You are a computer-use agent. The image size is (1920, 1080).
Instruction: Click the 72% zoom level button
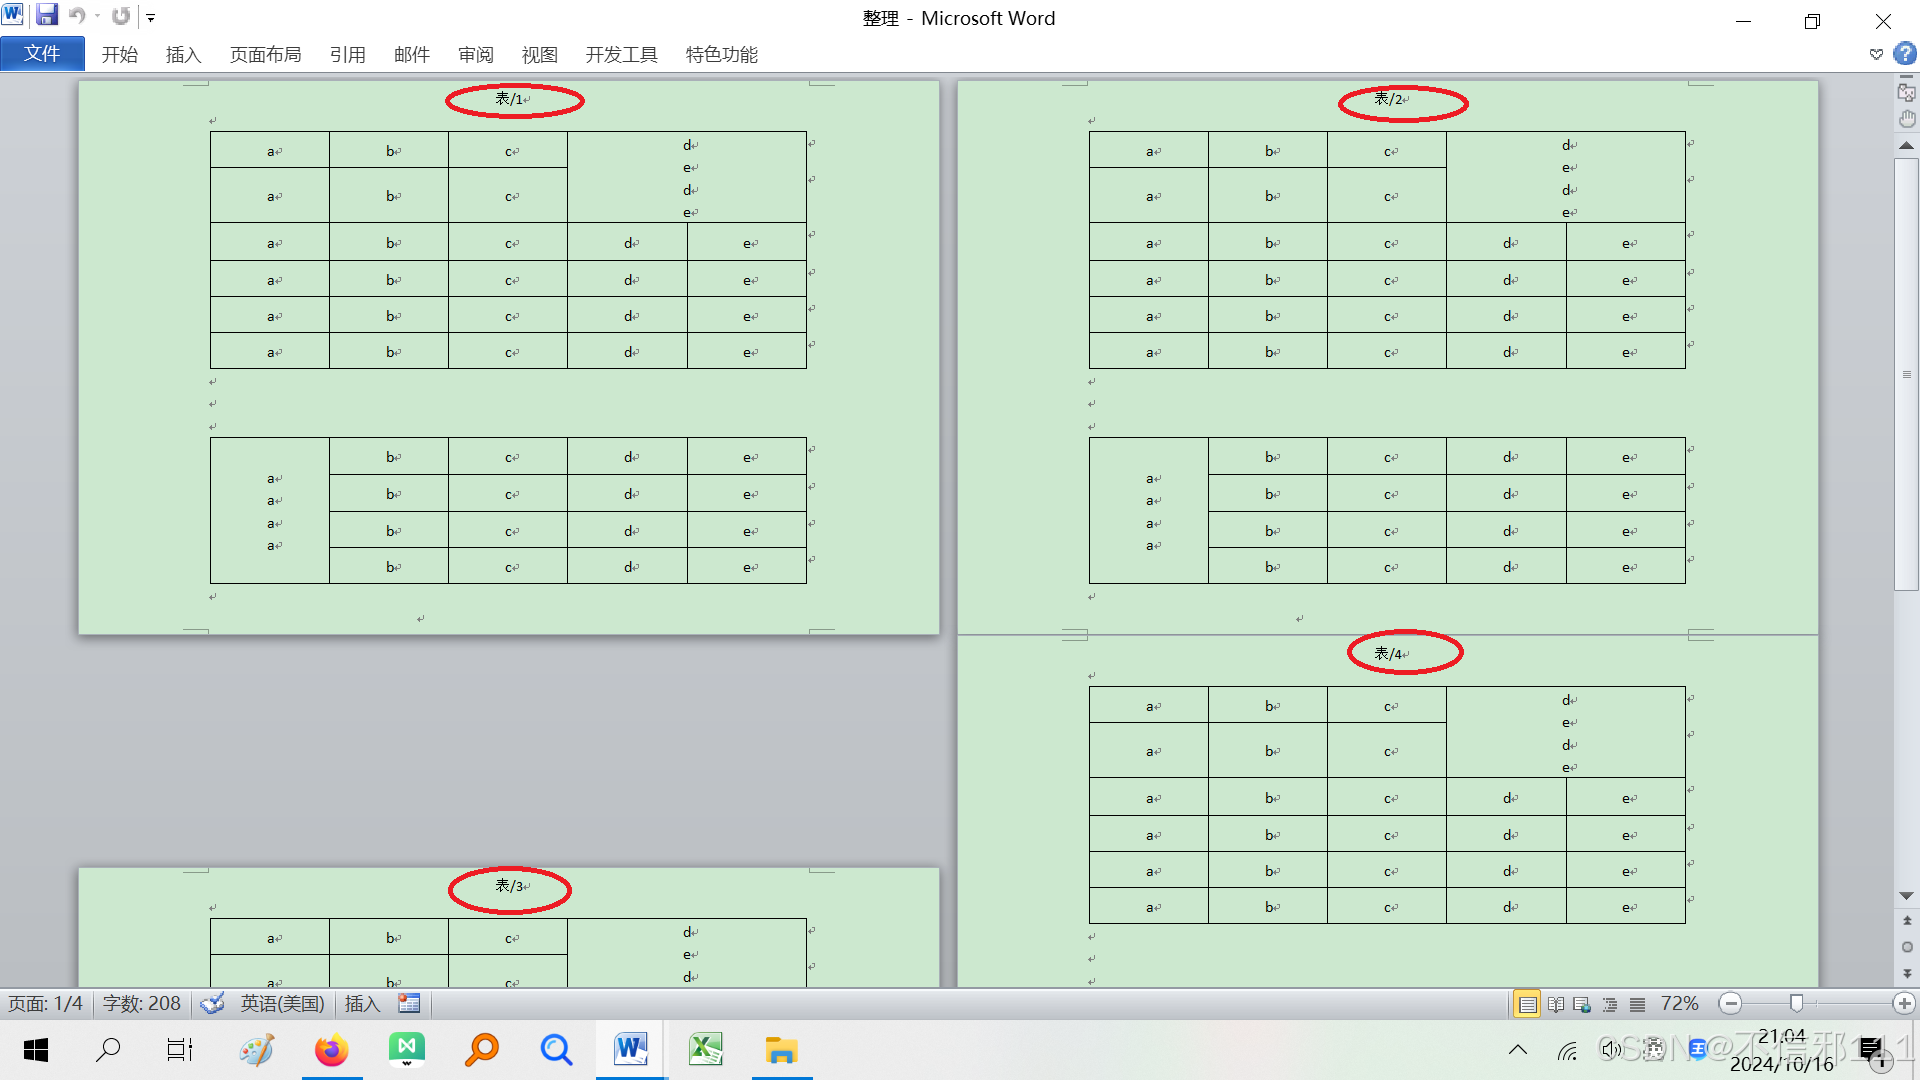click(x=1679, y=1003)
